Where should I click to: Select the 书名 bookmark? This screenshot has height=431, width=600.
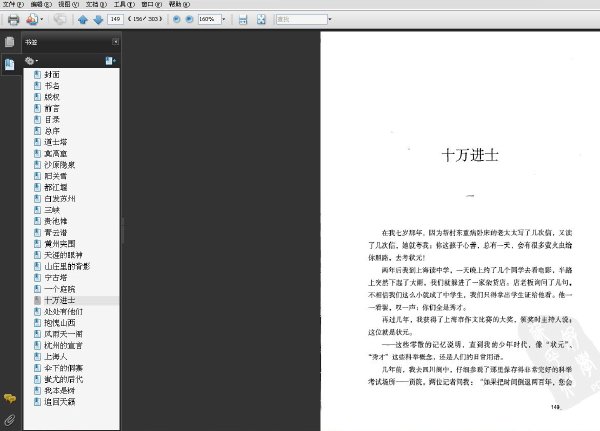click(52, 86)
